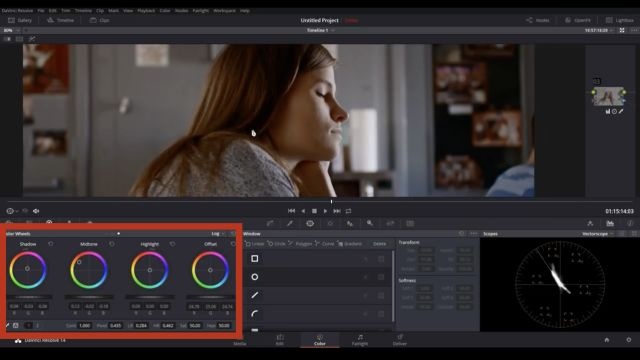Screen dimensions: 640x360
Task: Play the clip forward
Action: tap(325, 211)
